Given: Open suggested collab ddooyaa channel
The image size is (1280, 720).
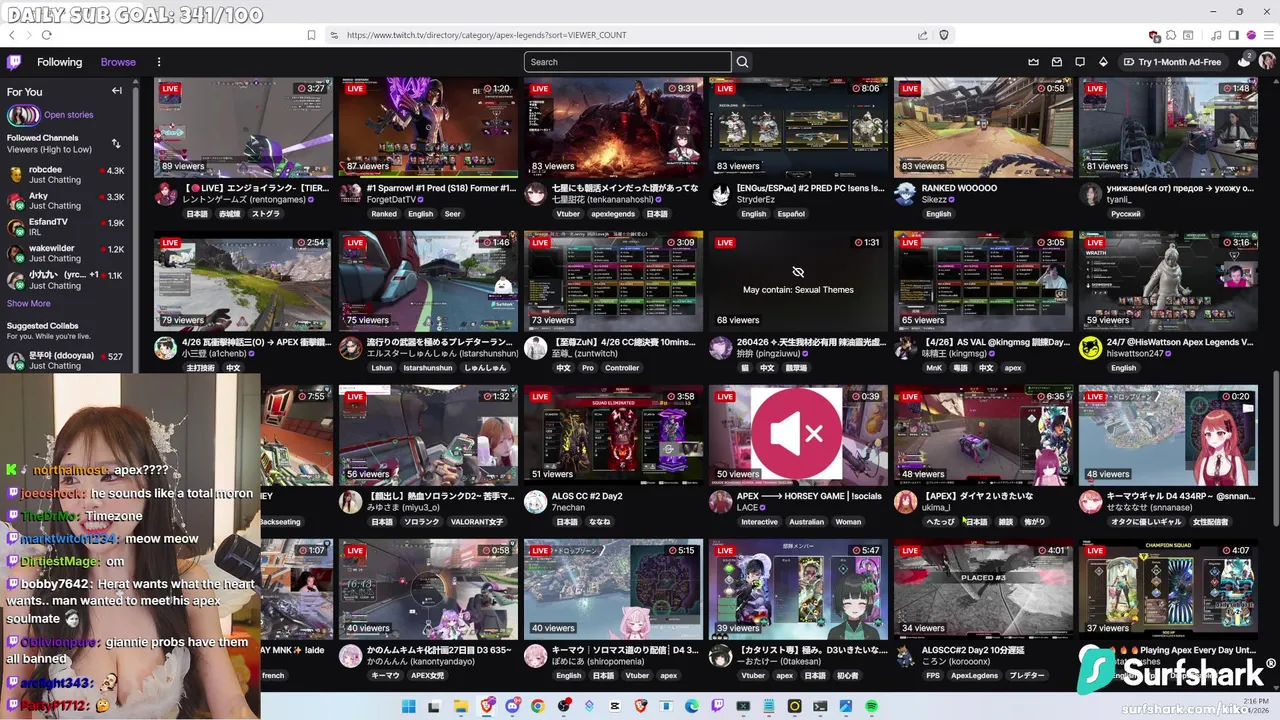Looking at the screenshot, I should pos(65,360).
